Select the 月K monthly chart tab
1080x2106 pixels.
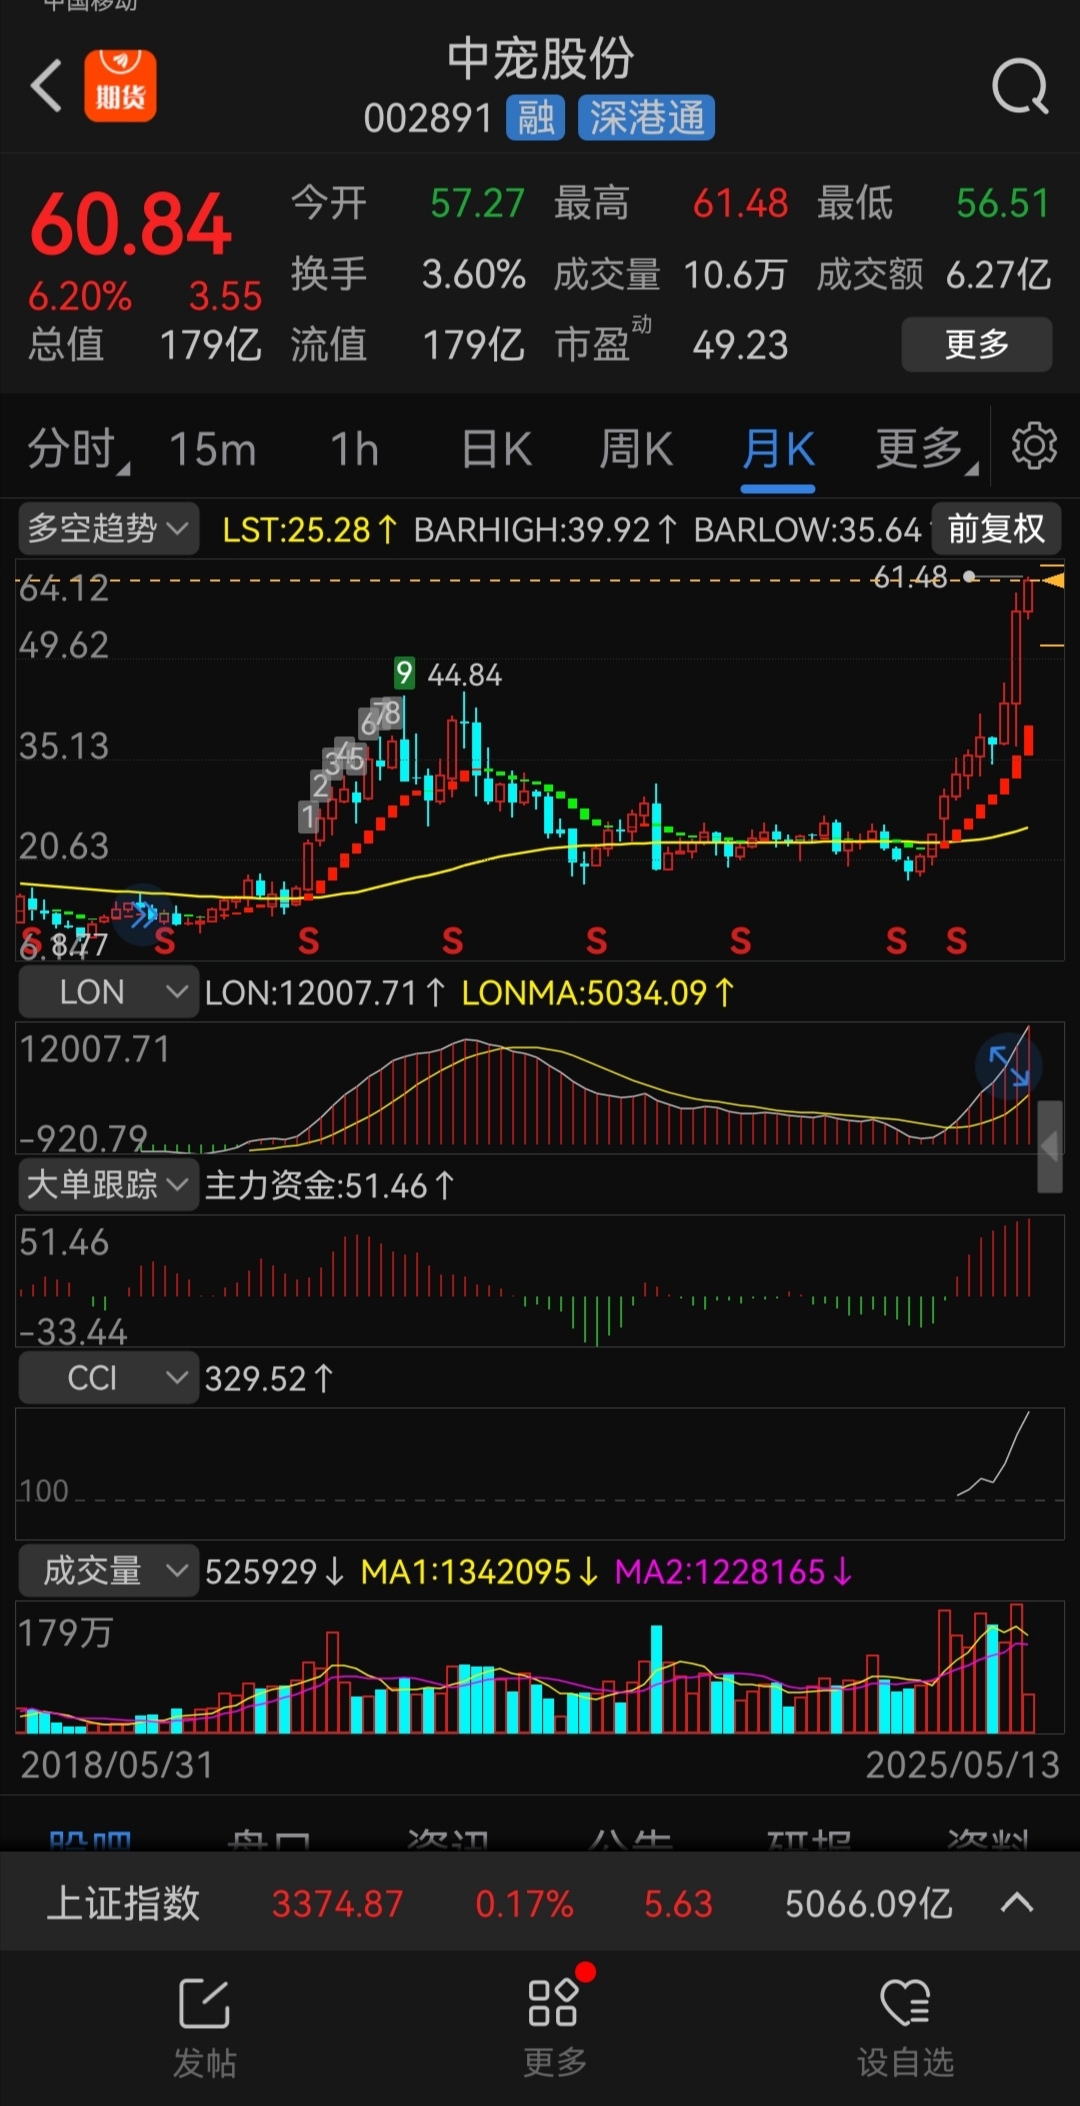tap(778, 449)
